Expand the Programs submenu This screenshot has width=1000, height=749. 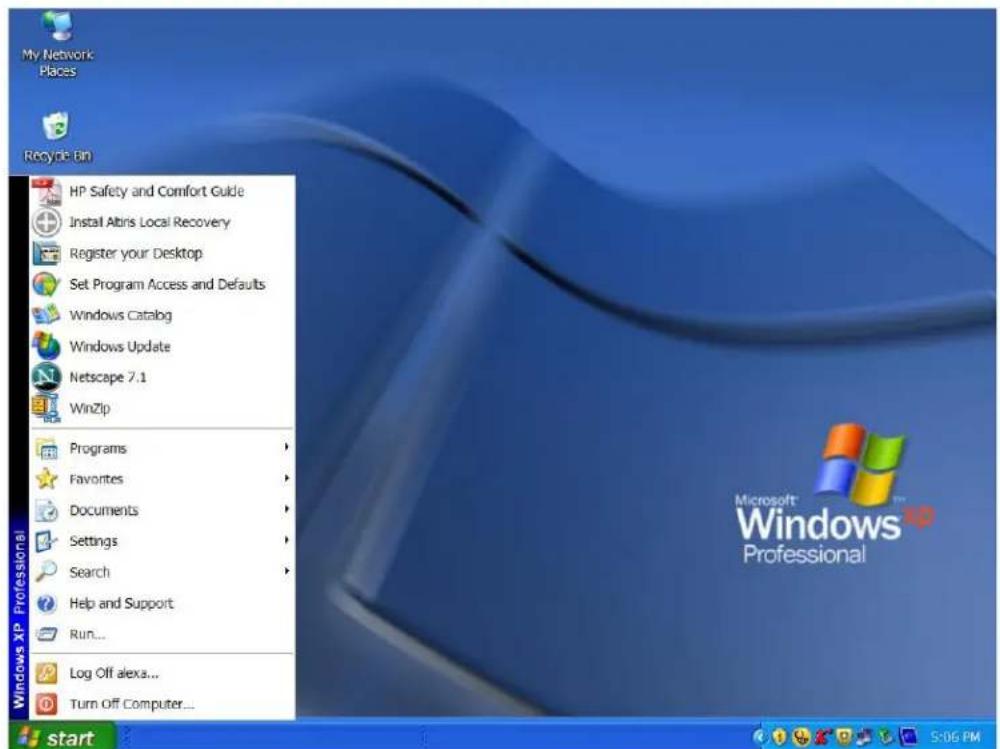click(x=162, y=449)
